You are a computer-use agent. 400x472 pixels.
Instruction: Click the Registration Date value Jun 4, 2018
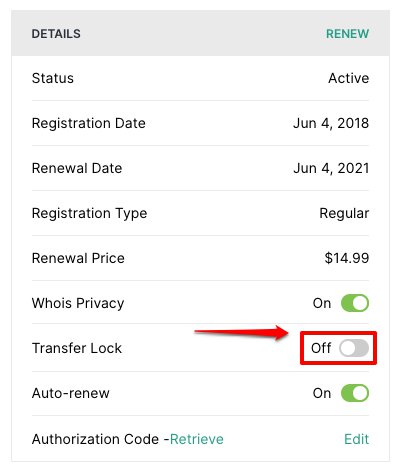pyautogui.click(x=331, y=123)
